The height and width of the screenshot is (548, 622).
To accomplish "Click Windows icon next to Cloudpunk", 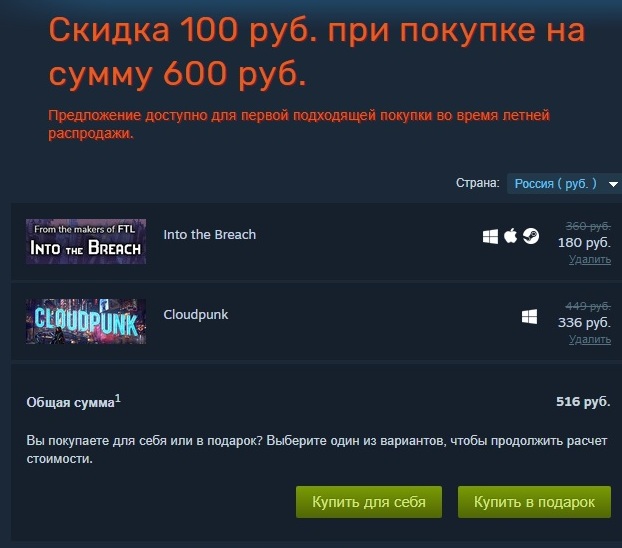I will [x=529, y=317].
